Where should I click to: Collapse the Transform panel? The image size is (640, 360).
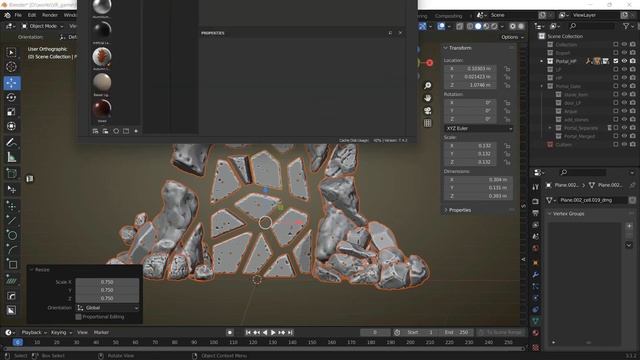(446, 48)
